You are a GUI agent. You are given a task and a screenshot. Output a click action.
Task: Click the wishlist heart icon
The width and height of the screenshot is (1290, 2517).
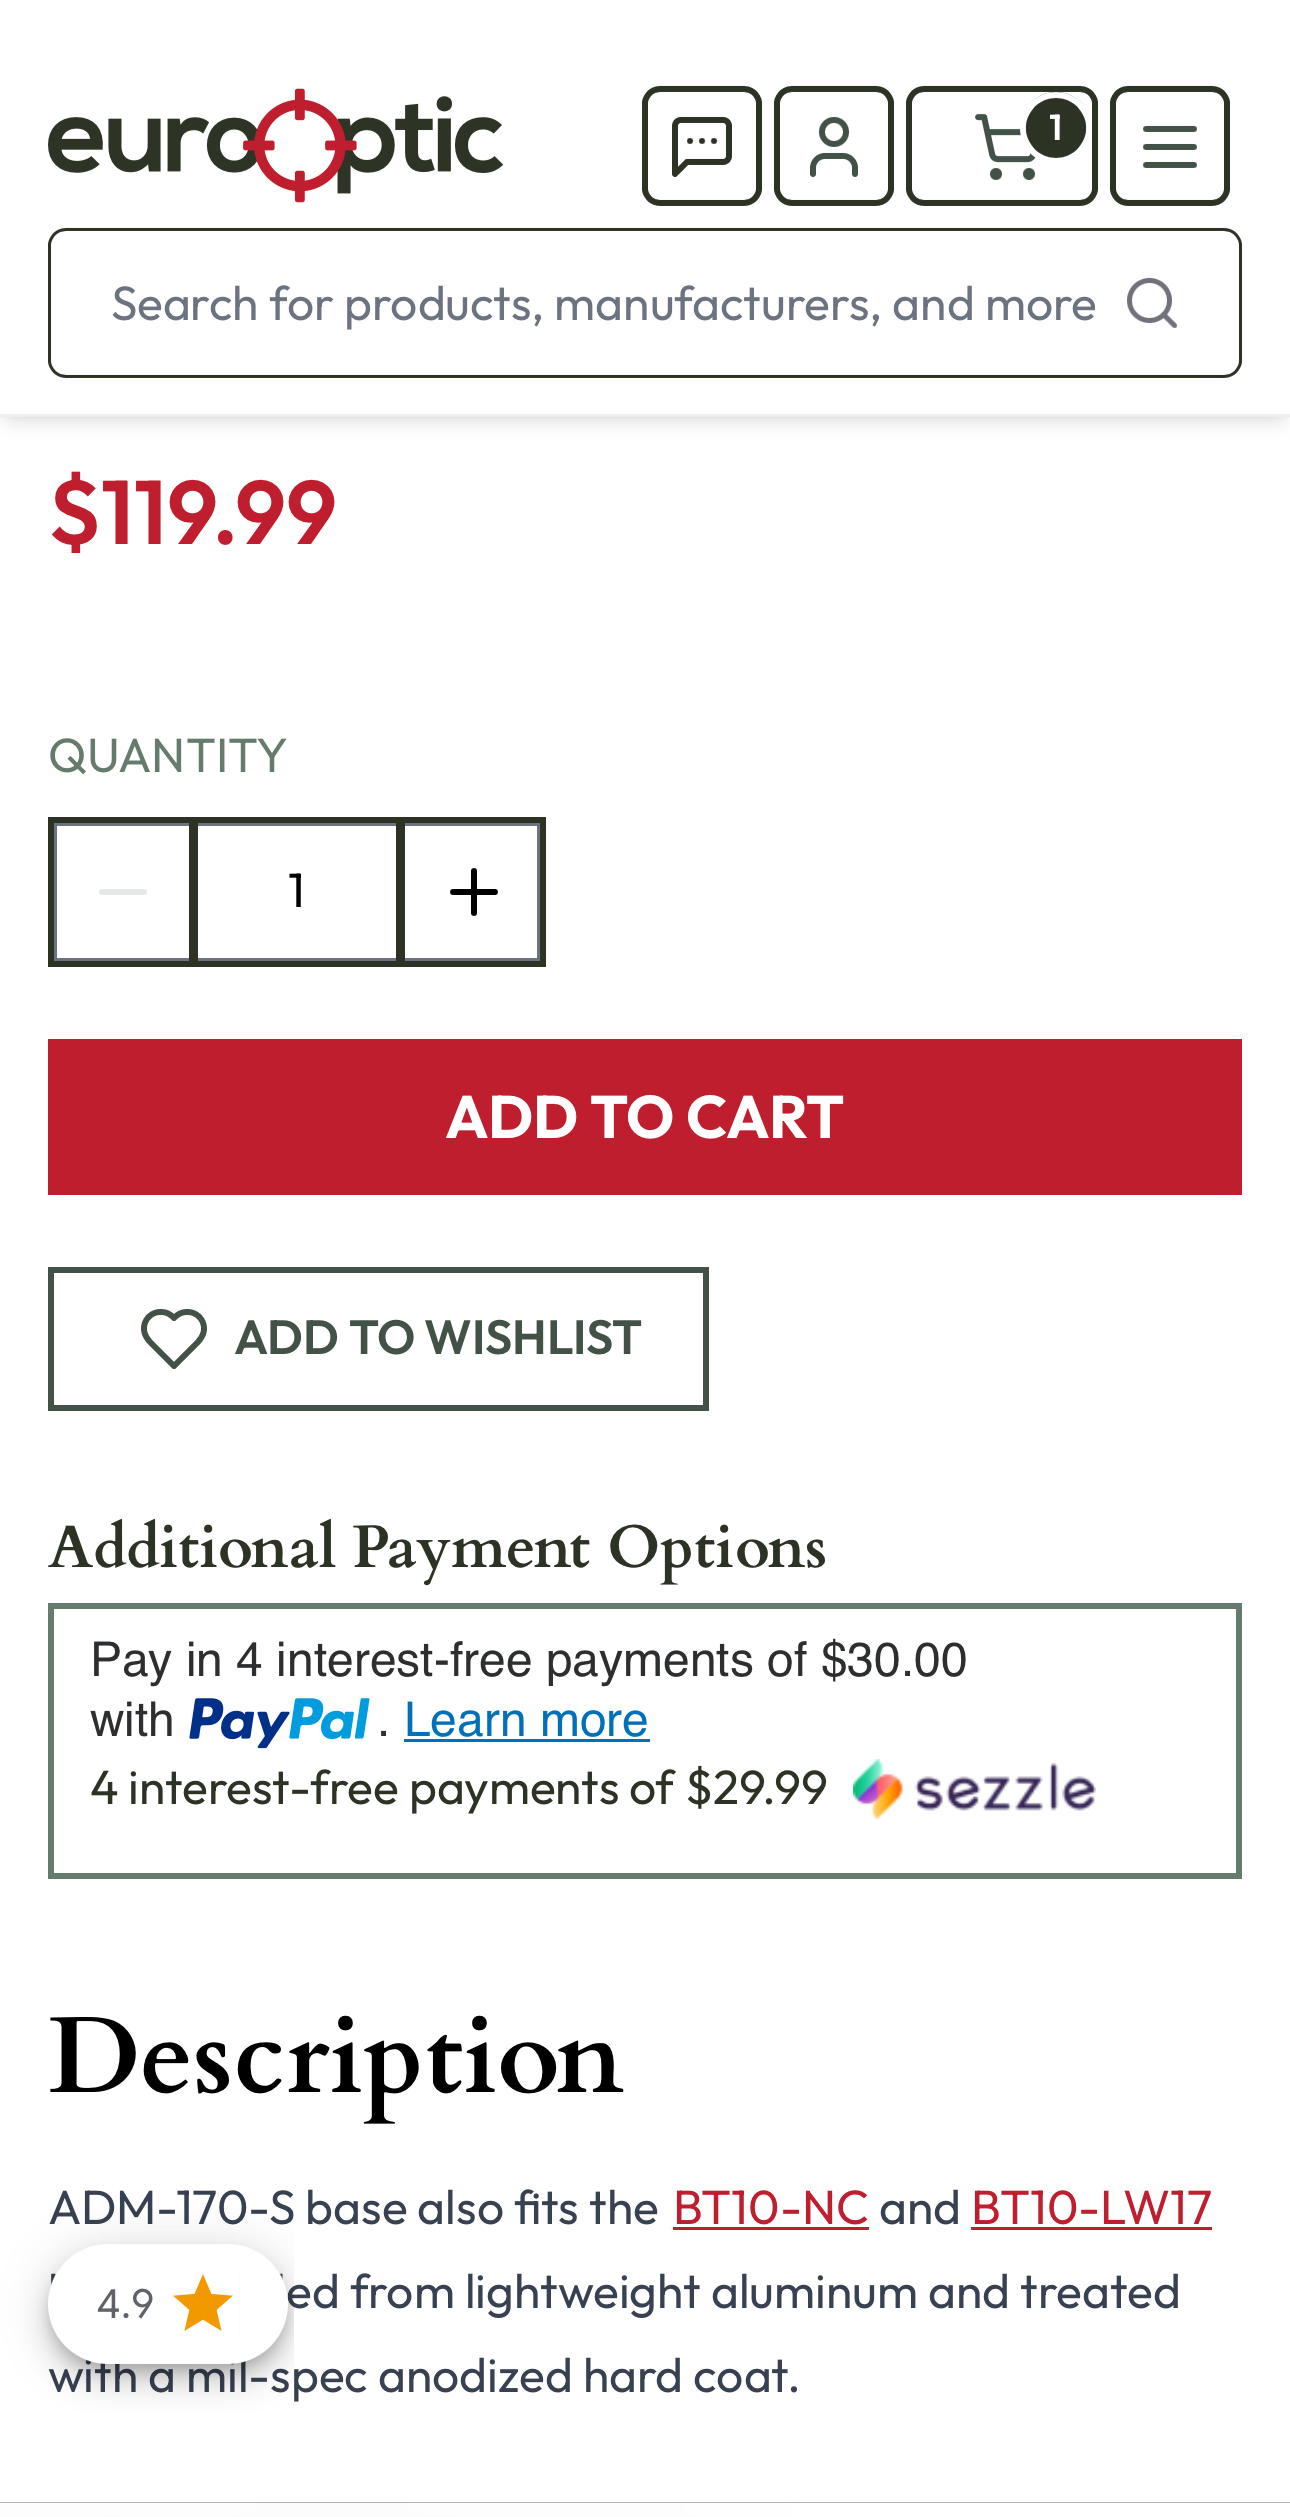pyautogui.click(x=174, y=1338)
